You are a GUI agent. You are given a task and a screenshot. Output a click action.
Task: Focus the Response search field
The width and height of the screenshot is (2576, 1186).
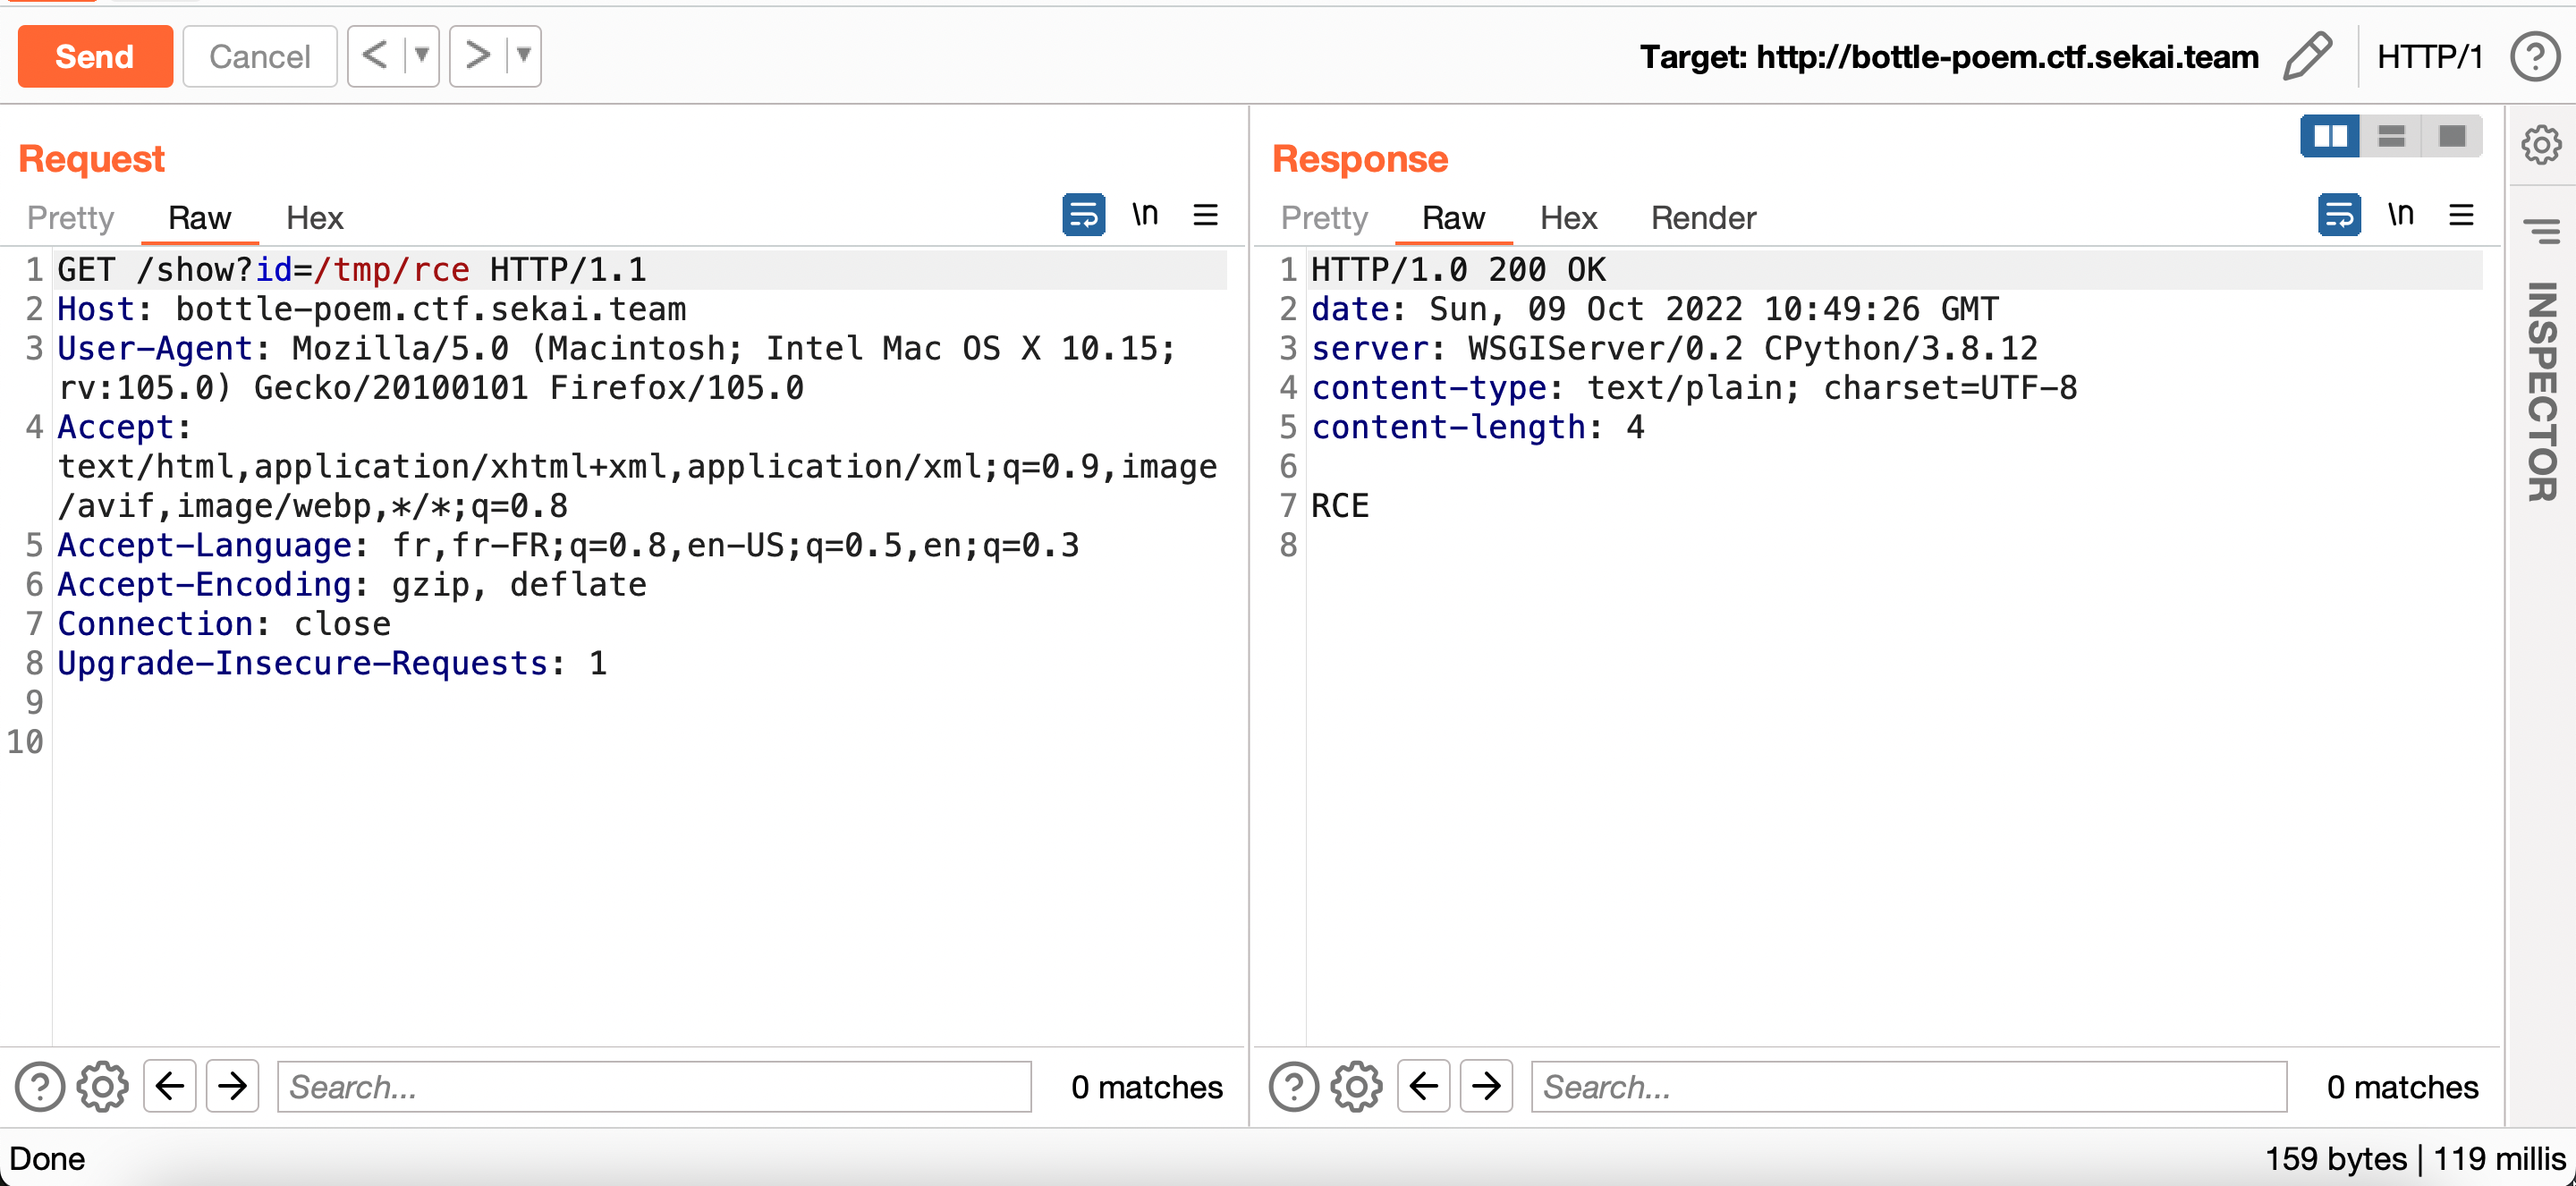tap(1909, 1087)
